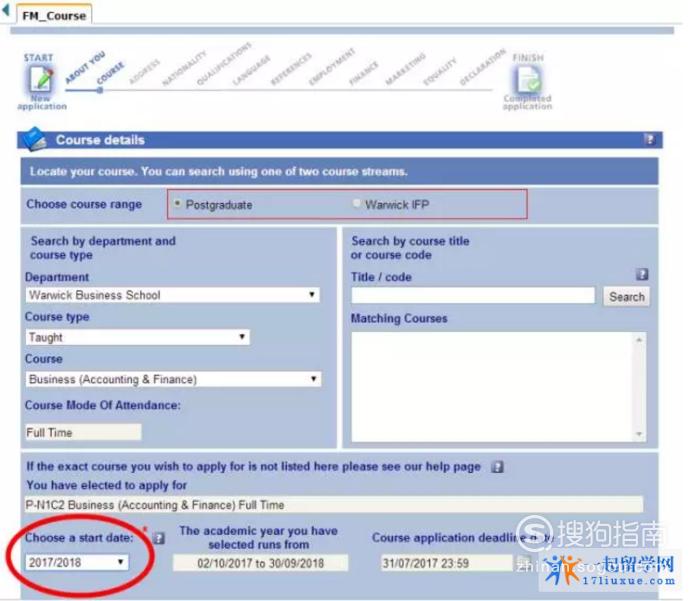Click inside the Matching Courses list box
The image size is (692, 601).
pos(493,387)
